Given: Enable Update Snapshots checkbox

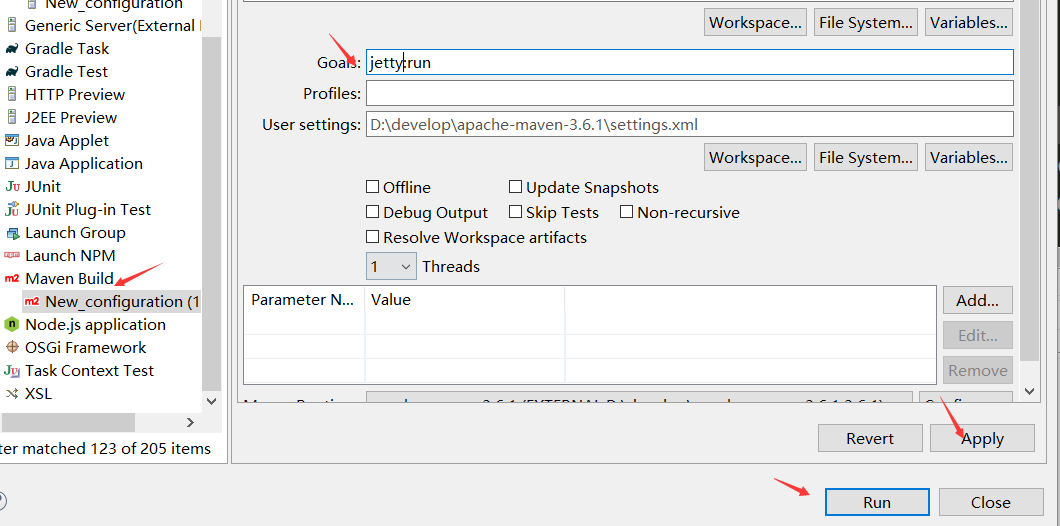Looking at the screenshot, I should (x=515, y=187).
